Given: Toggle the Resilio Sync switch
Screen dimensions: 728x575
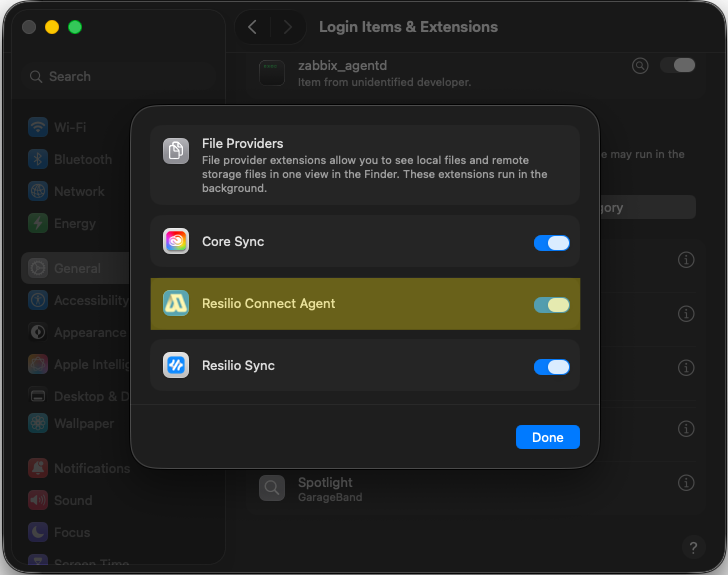Looking at the screenshot, I should (552, 367).
